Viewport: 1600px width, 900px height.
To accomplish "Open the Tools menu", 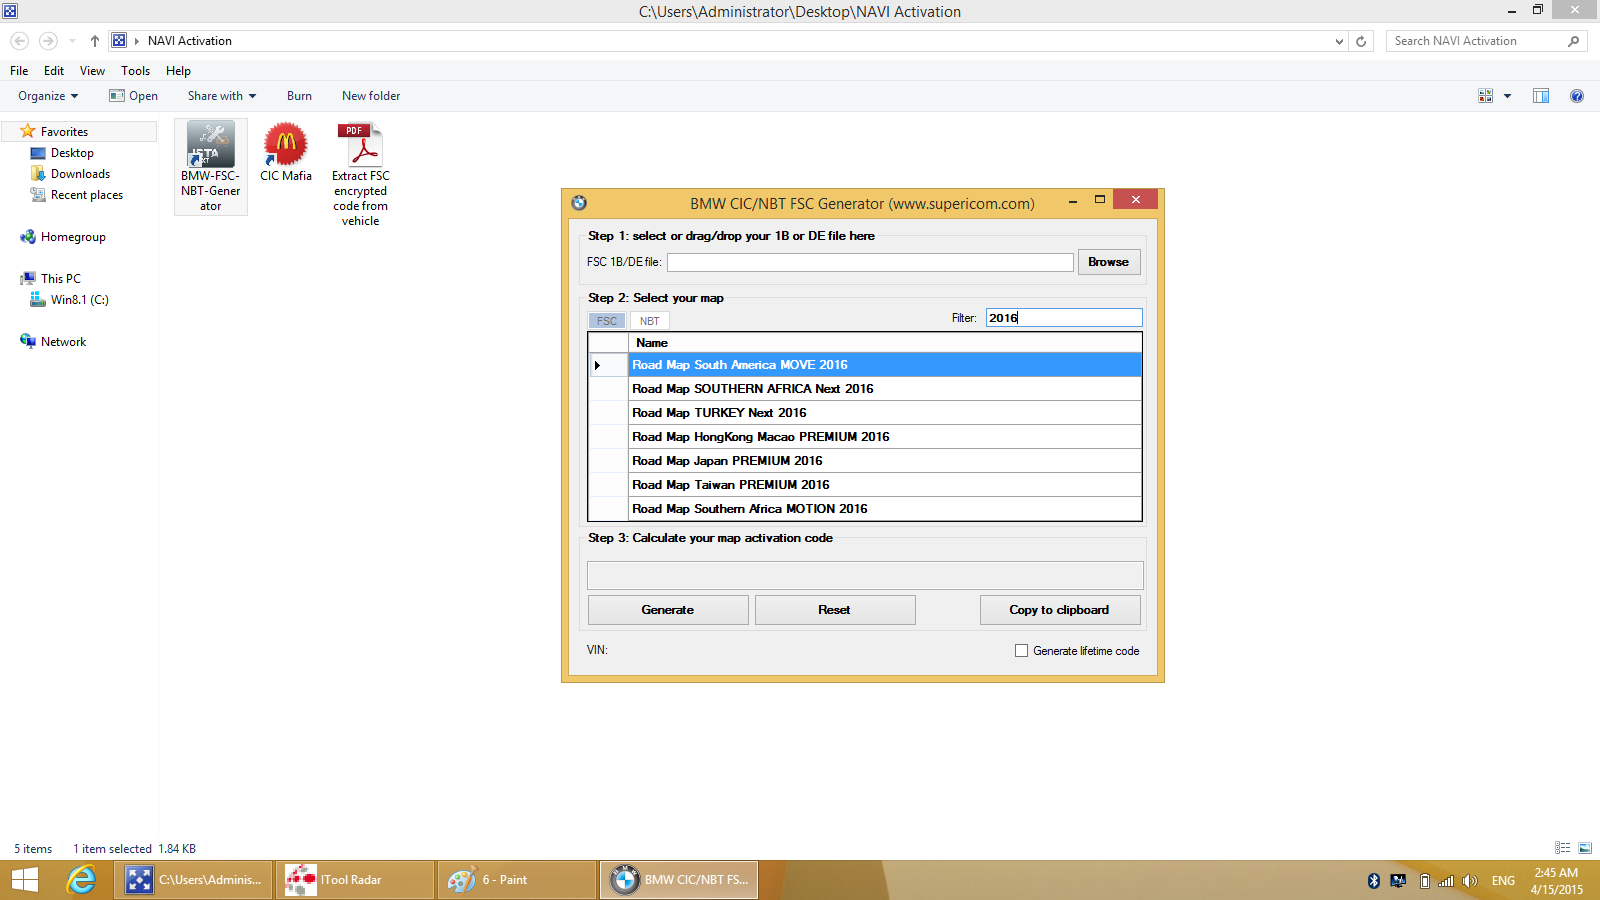I will (x=135, y=71).
